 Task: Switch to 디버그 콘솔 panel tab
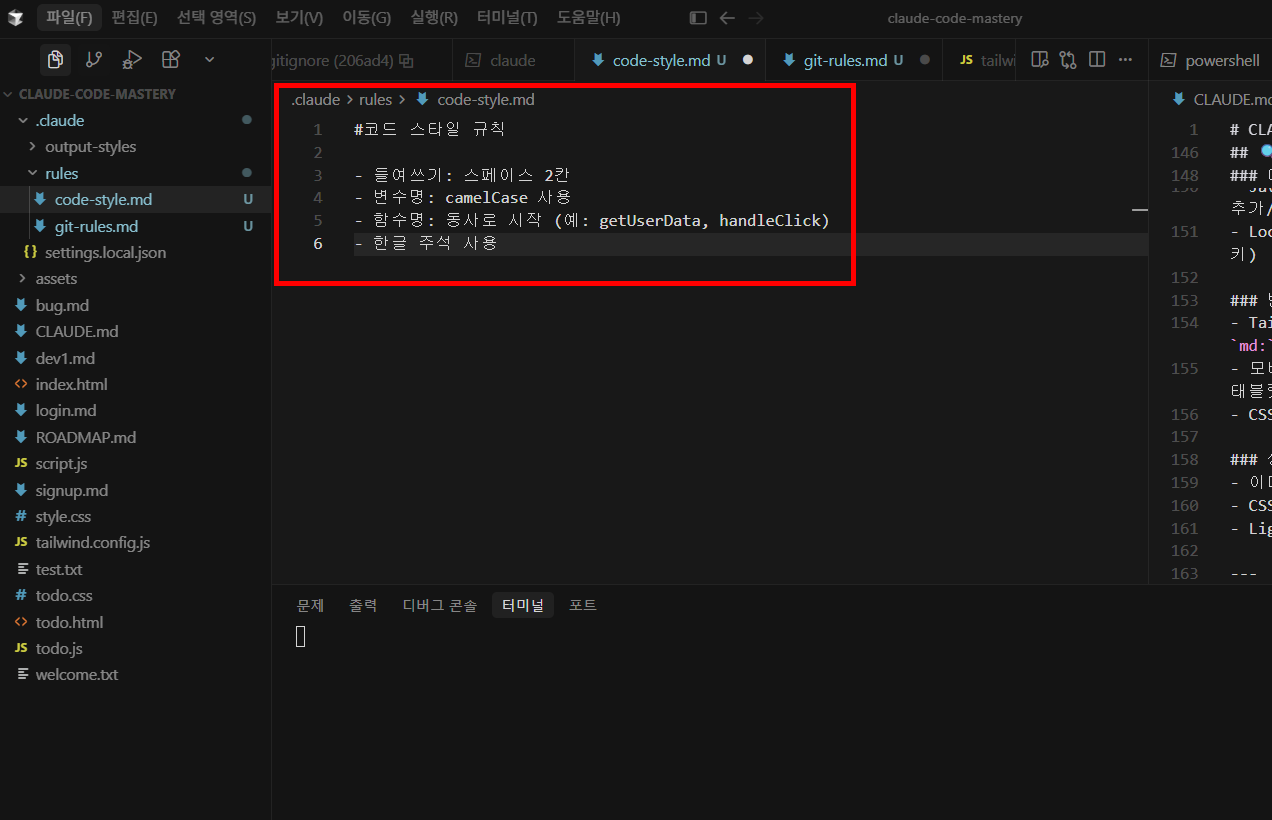tap(440, 605)
